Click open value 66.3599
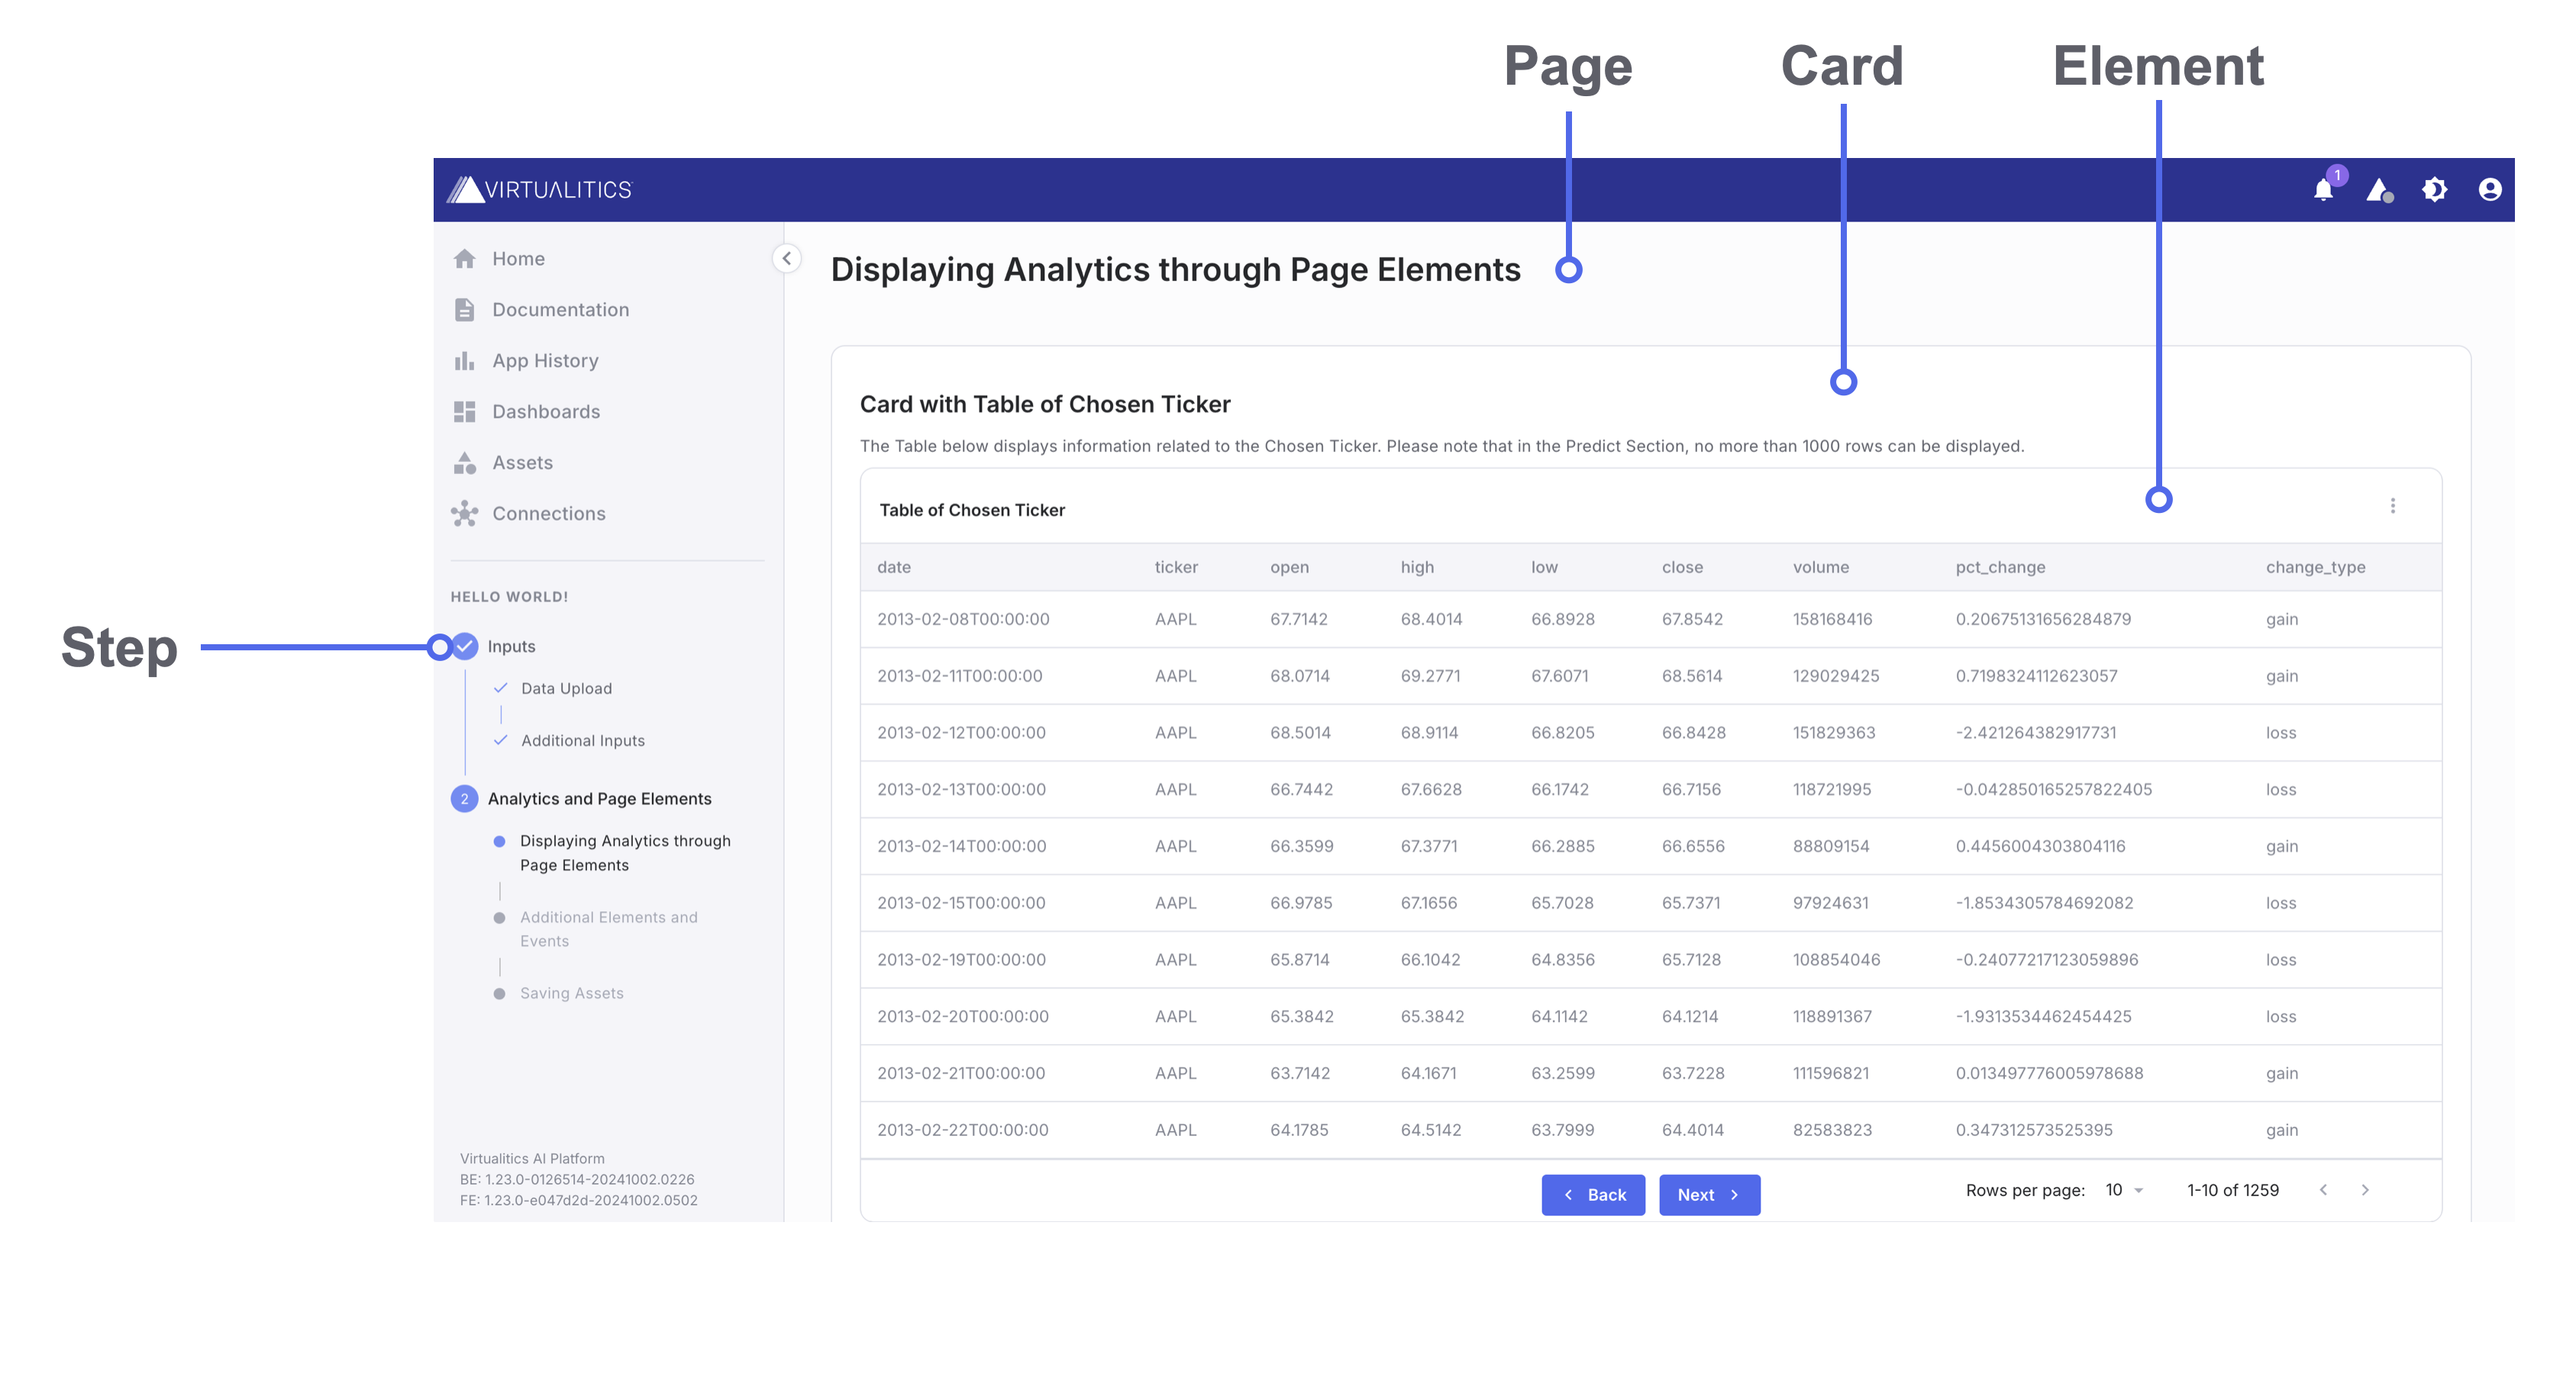 coord(1301,846)
